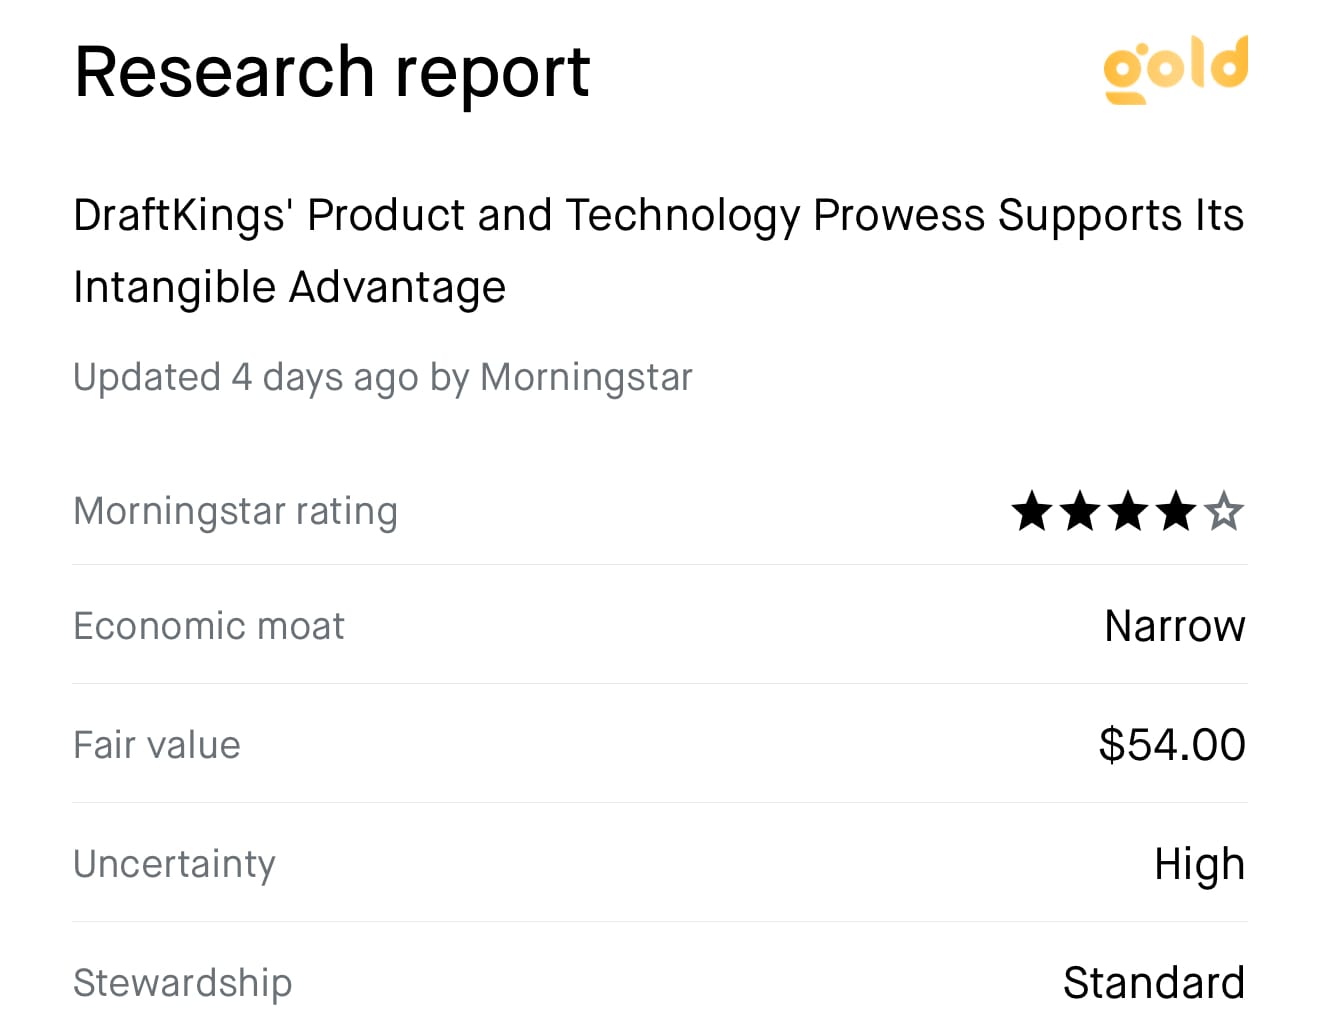
Task: Click the word Morningstar in the updated line
Action: 586,378
